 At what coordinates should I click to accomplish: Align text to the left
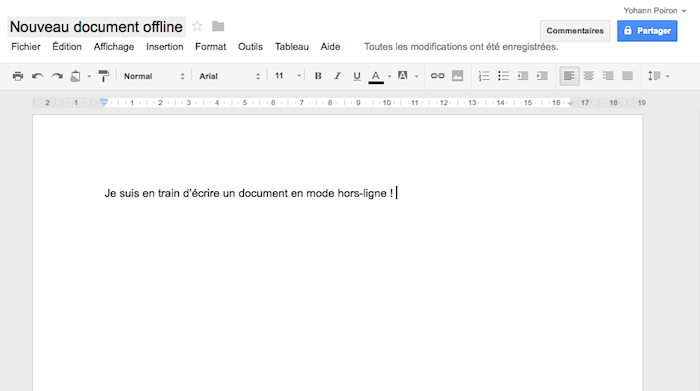pos(569,76)
